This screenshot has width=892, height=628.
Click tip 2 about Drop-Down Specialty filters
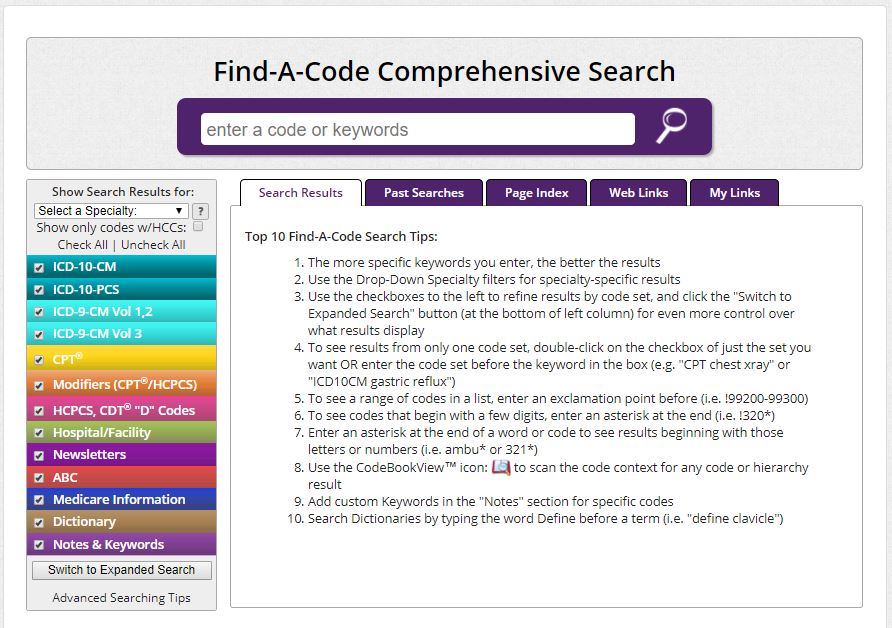(x=494, y=279)
